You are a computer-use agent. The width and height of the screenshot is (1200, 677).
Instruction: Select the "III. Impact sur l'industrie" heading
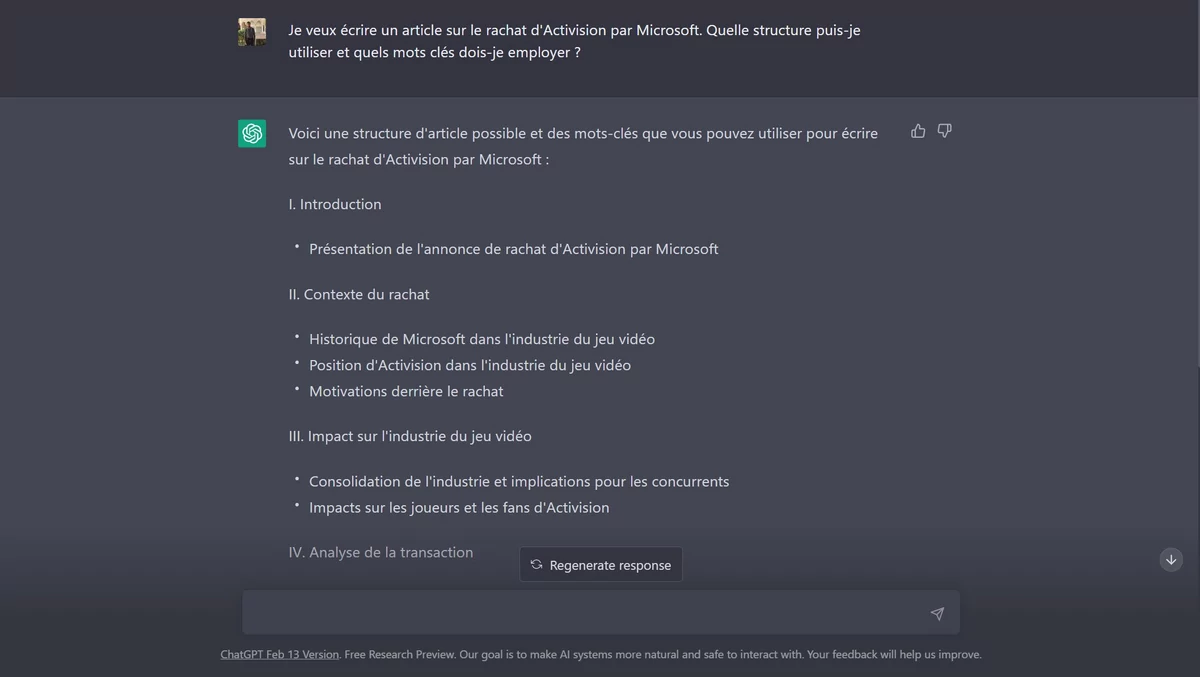pos(410,436)
